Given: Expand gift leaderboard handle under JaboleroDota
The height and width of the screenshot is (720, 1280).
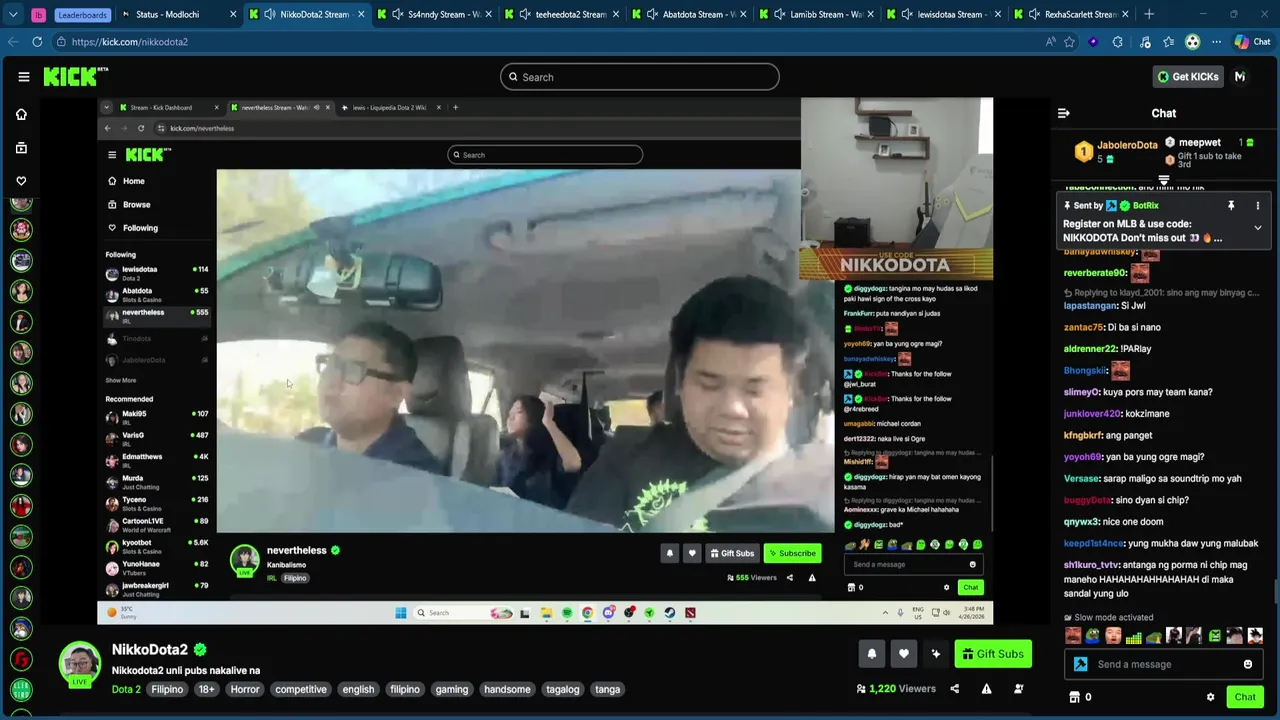Looking at the screenshot, I should point(1164,180).
